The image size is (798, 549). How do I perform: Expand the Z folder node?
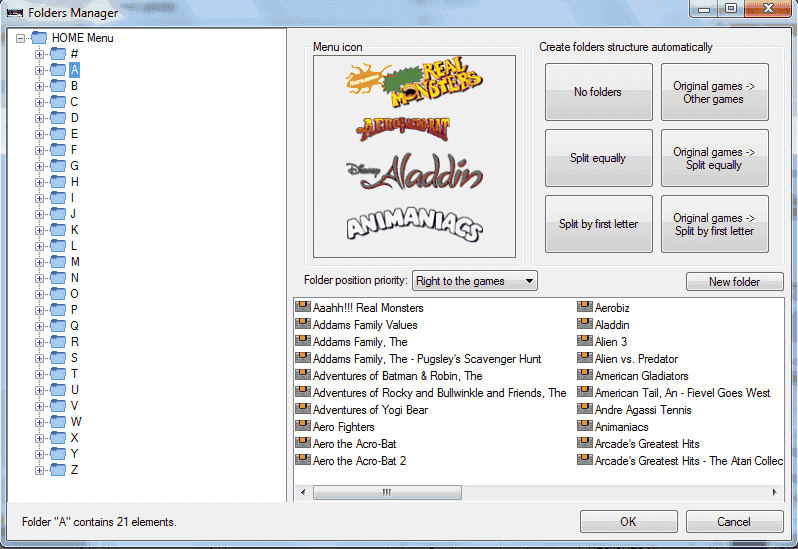tap(39, 470)
